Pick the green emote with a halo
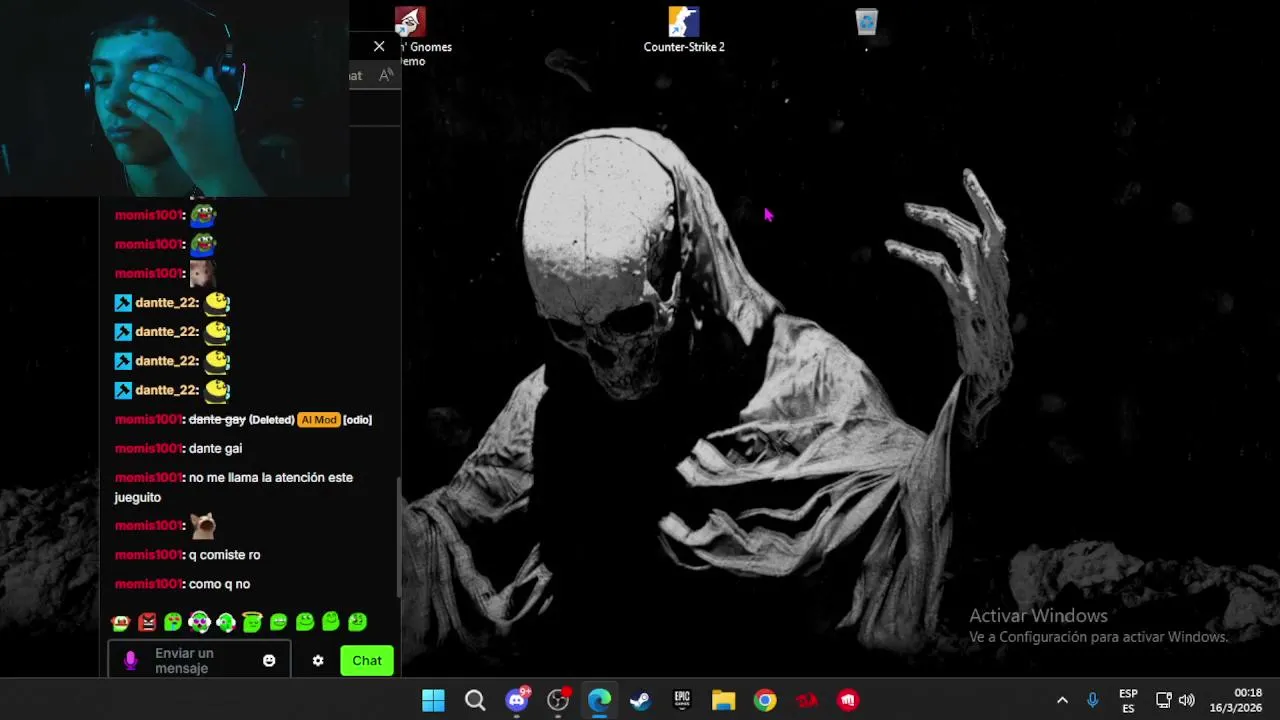Screen dimensions: 1280x720 (252, 622)
